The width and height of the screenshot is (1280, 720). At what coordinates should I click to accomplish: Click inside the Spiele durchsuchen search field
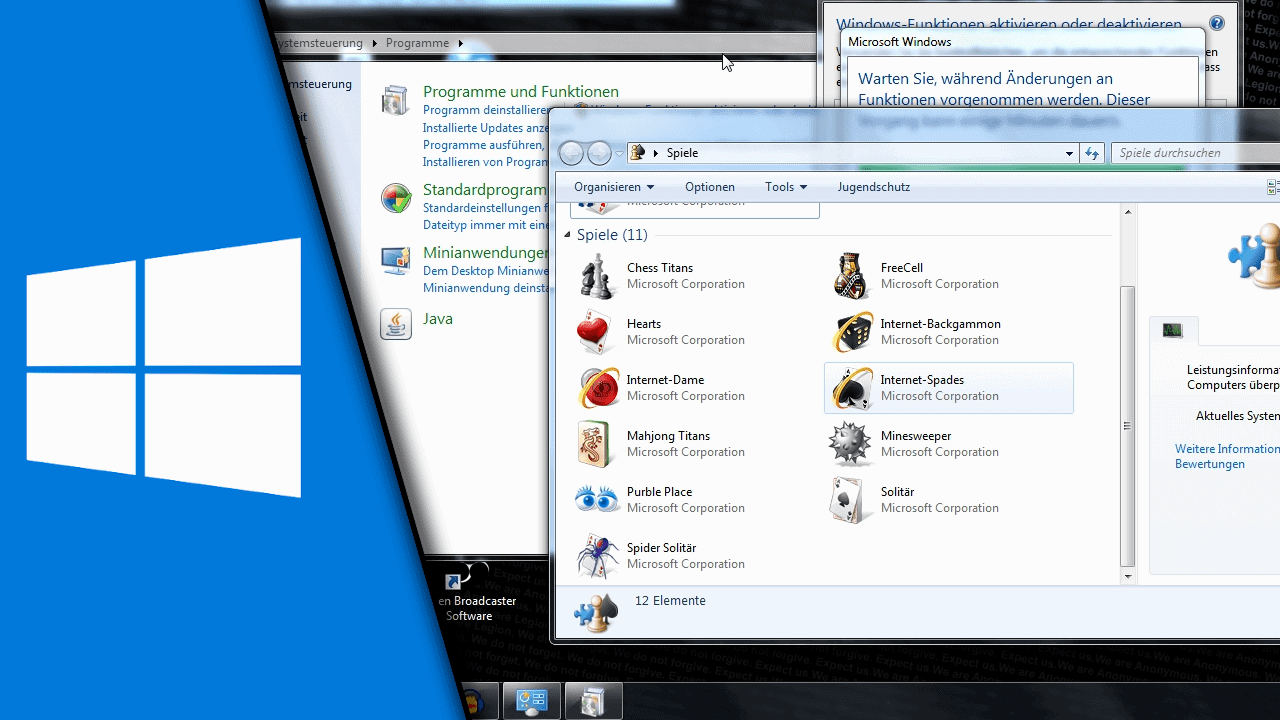(x=1195, y=153)
